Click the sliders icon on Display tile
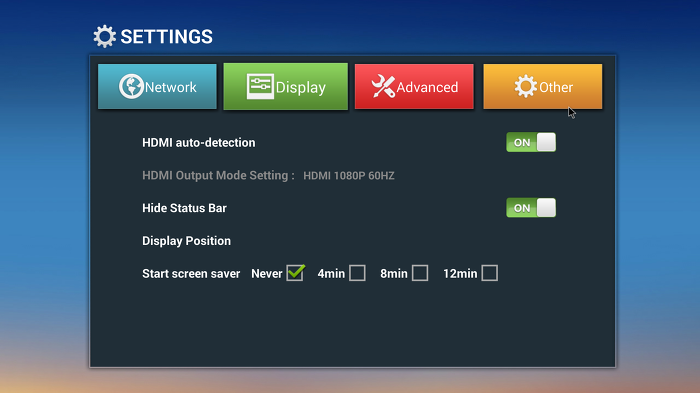Viewport: 700px width, 393px height. (260, 86)
